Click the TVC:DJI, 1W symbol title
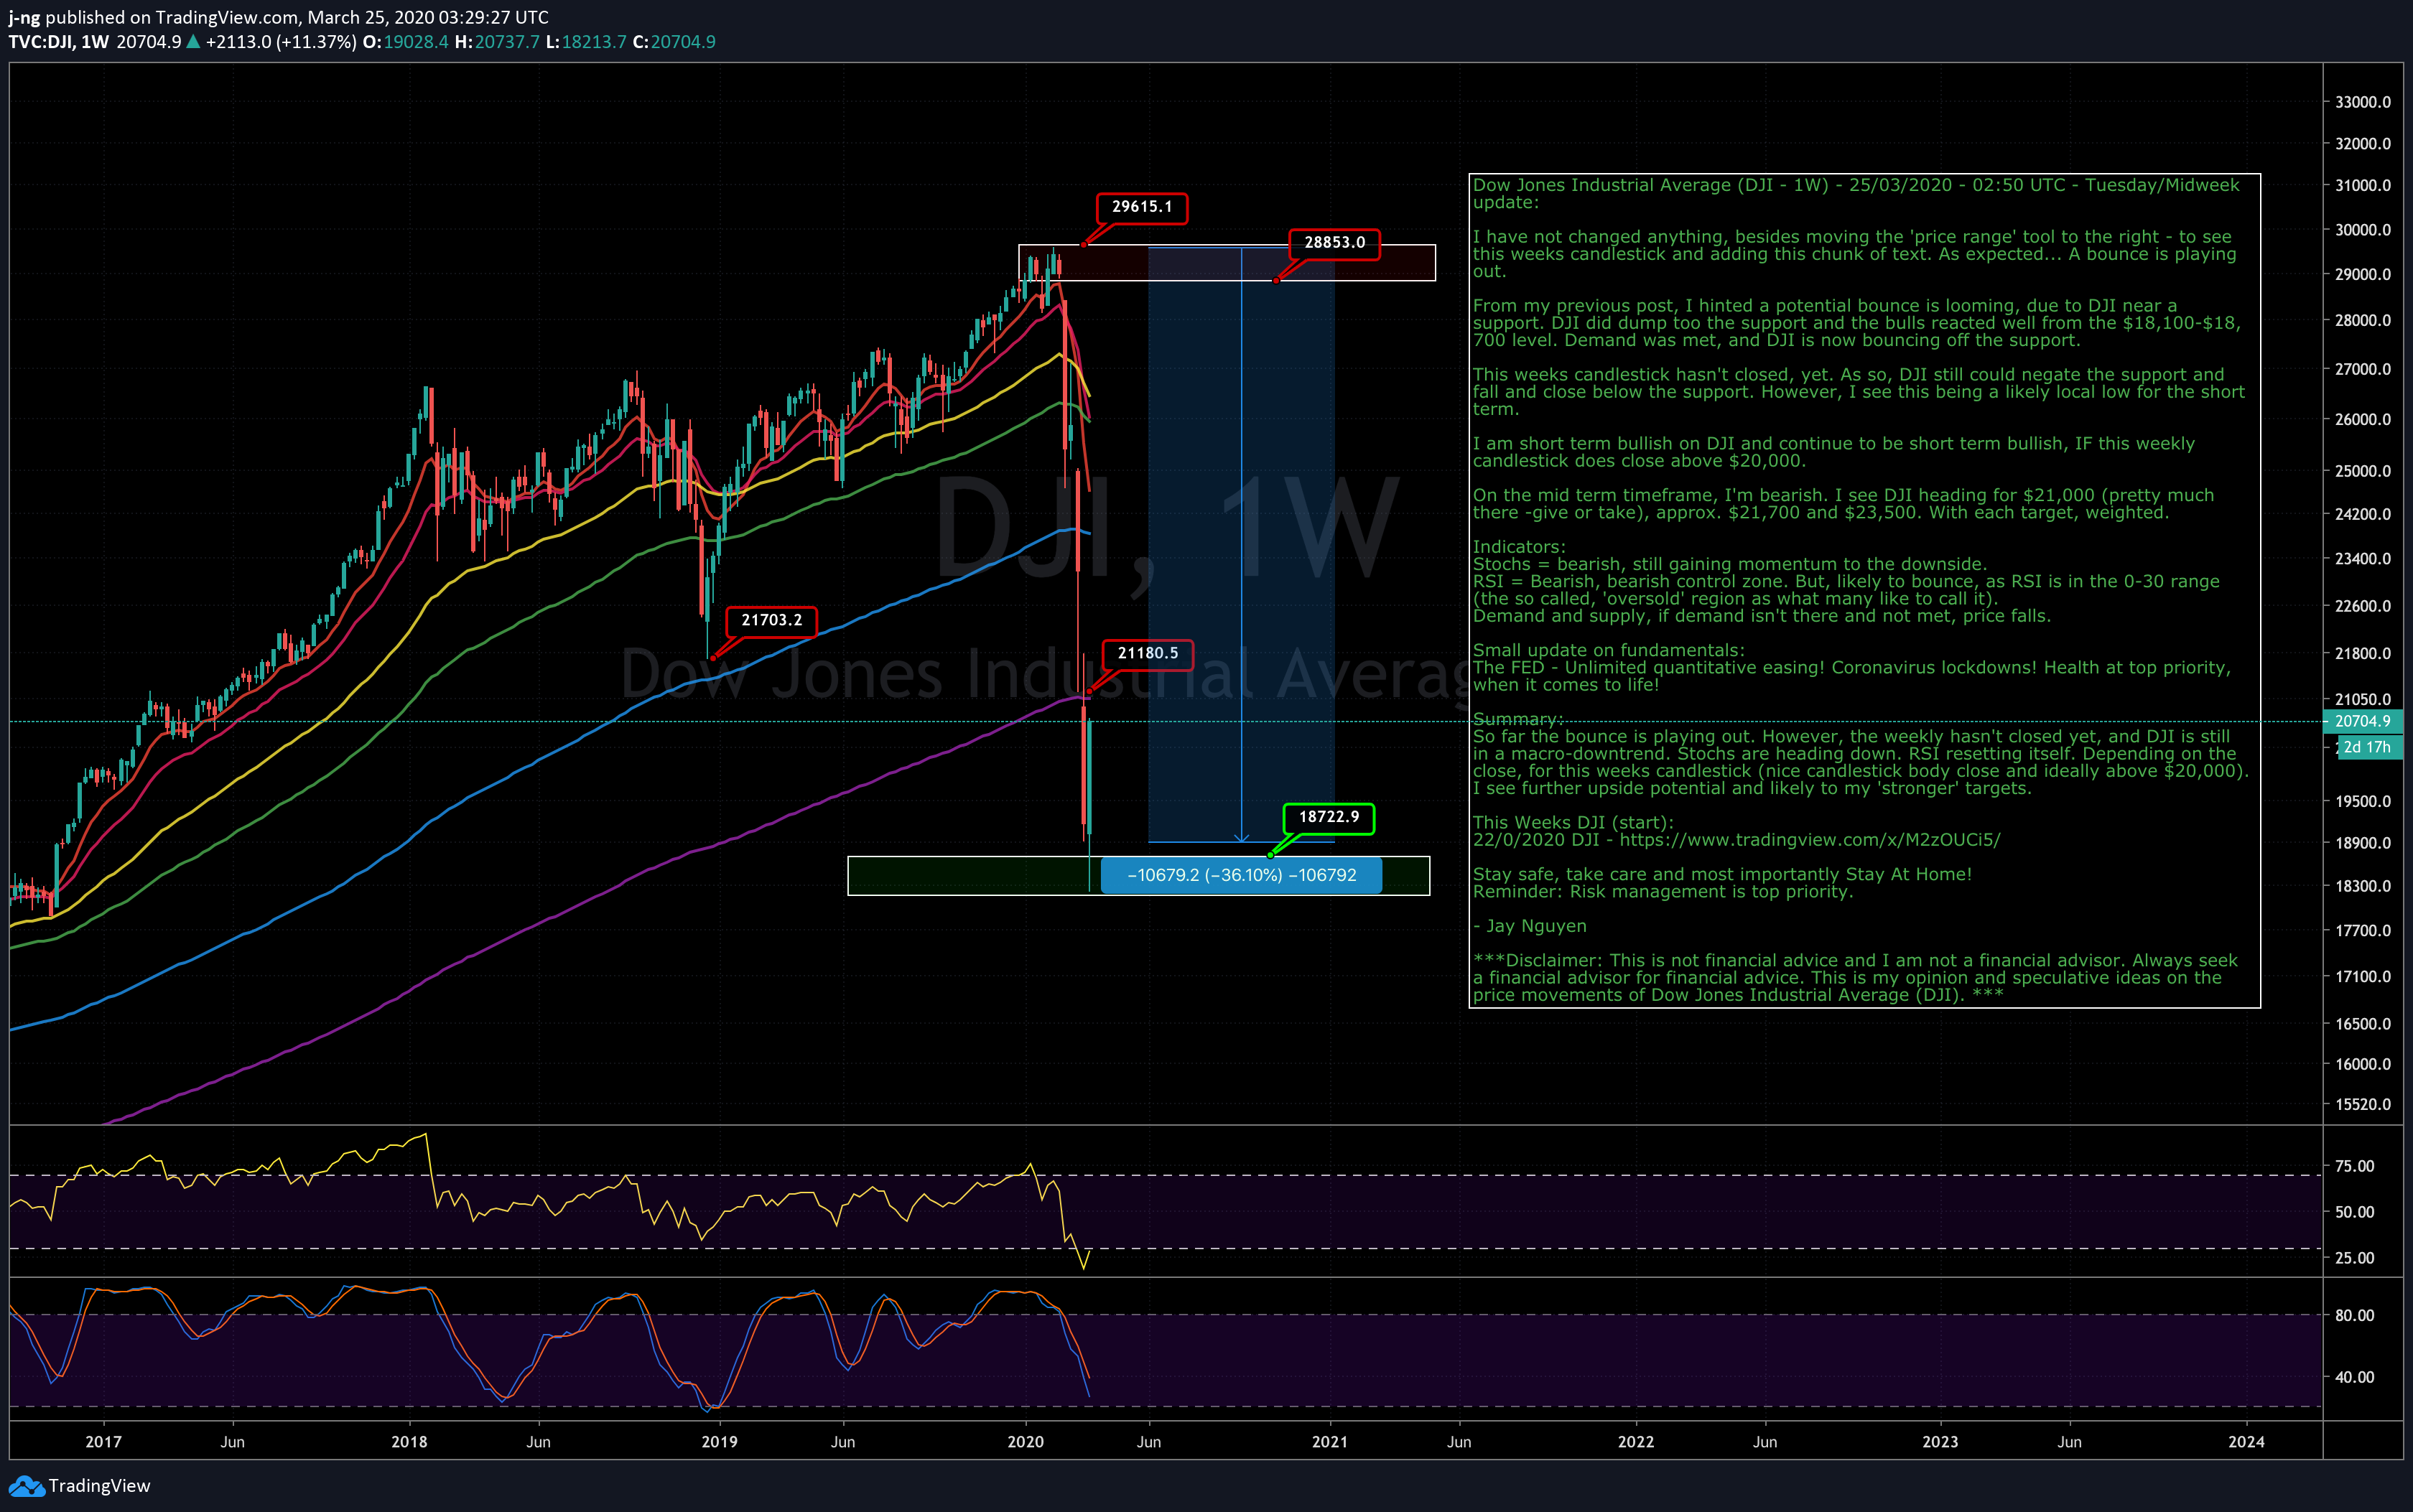This screenshot has width=2413, height=1512. tap(59, 42)
